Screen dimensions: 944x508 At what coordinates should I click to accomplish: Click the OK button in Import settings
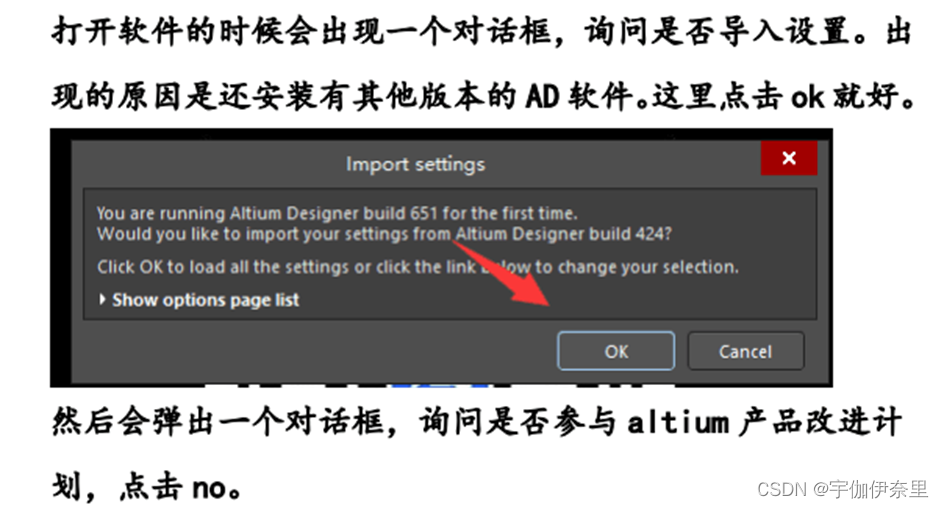(x=616, y=351)
